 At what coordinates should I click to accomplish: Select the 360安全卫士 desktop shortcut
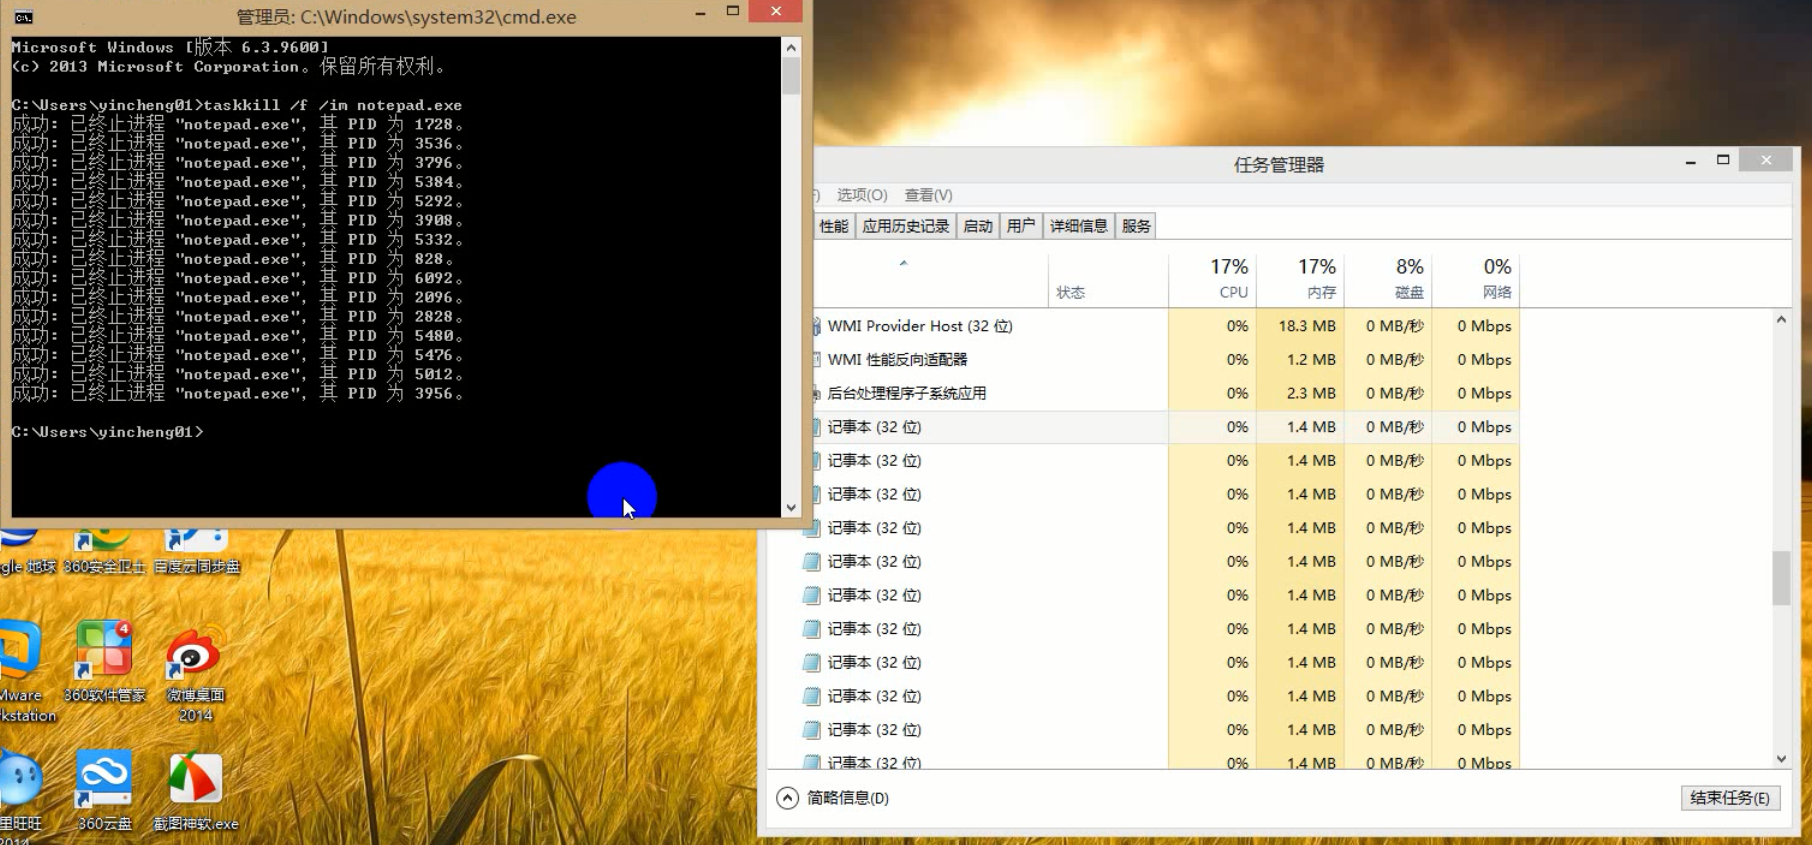point(104,553)
